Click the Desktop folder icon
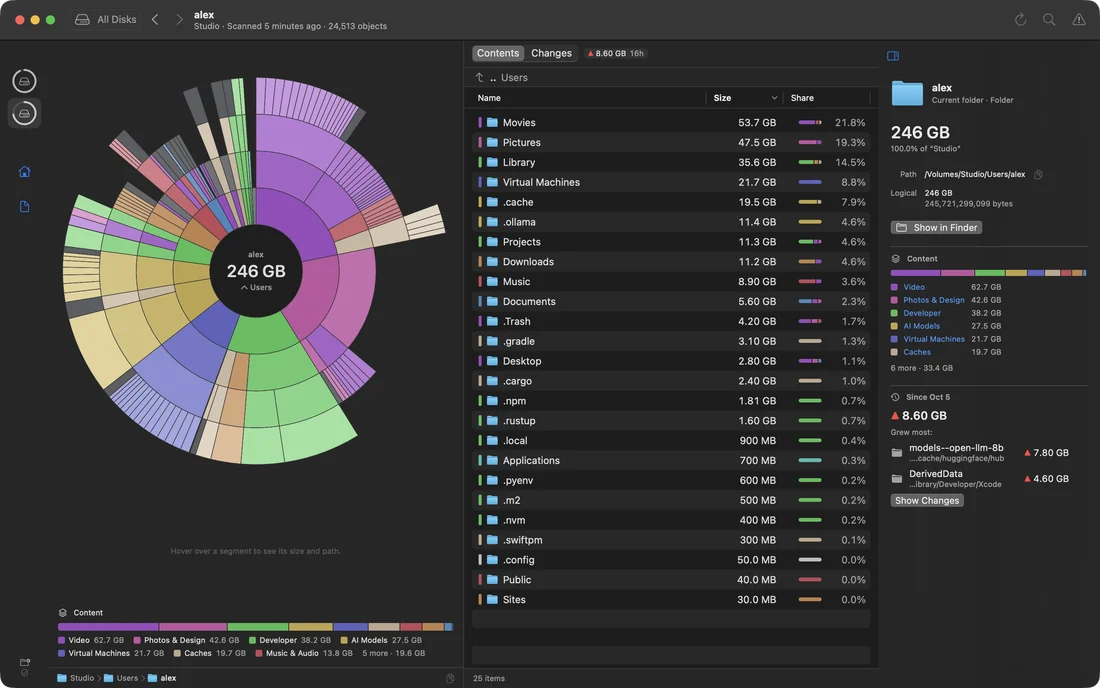1100x688 pixels. (492, 361)
